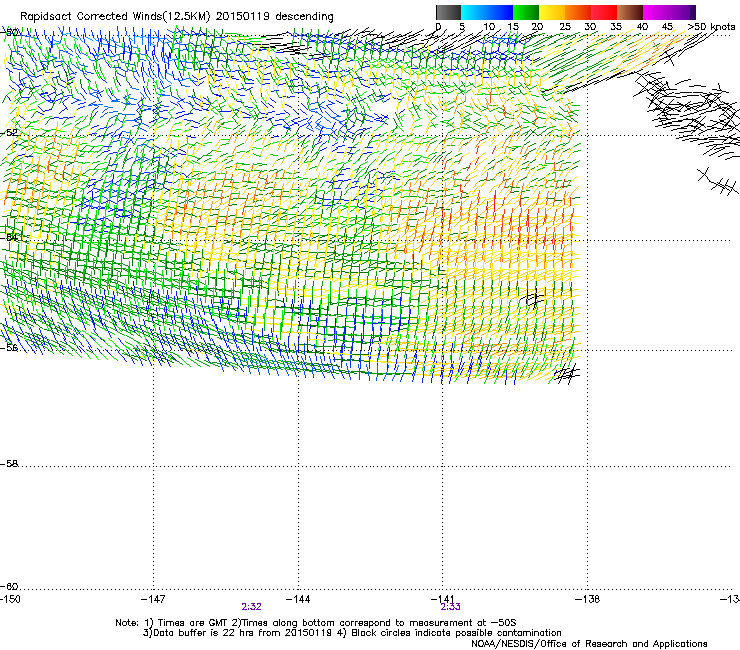Click the note 'Times are GMT'

(191, 623)
